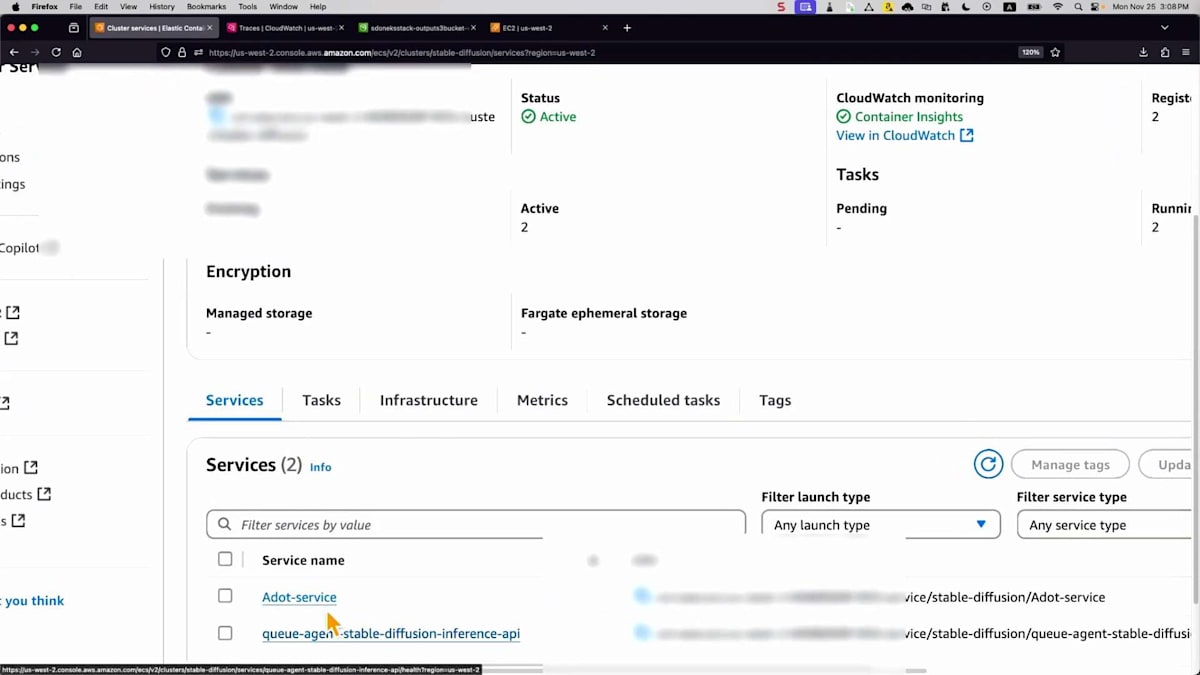Open the History menu
1200x675 pixels.
click(162, 6)
